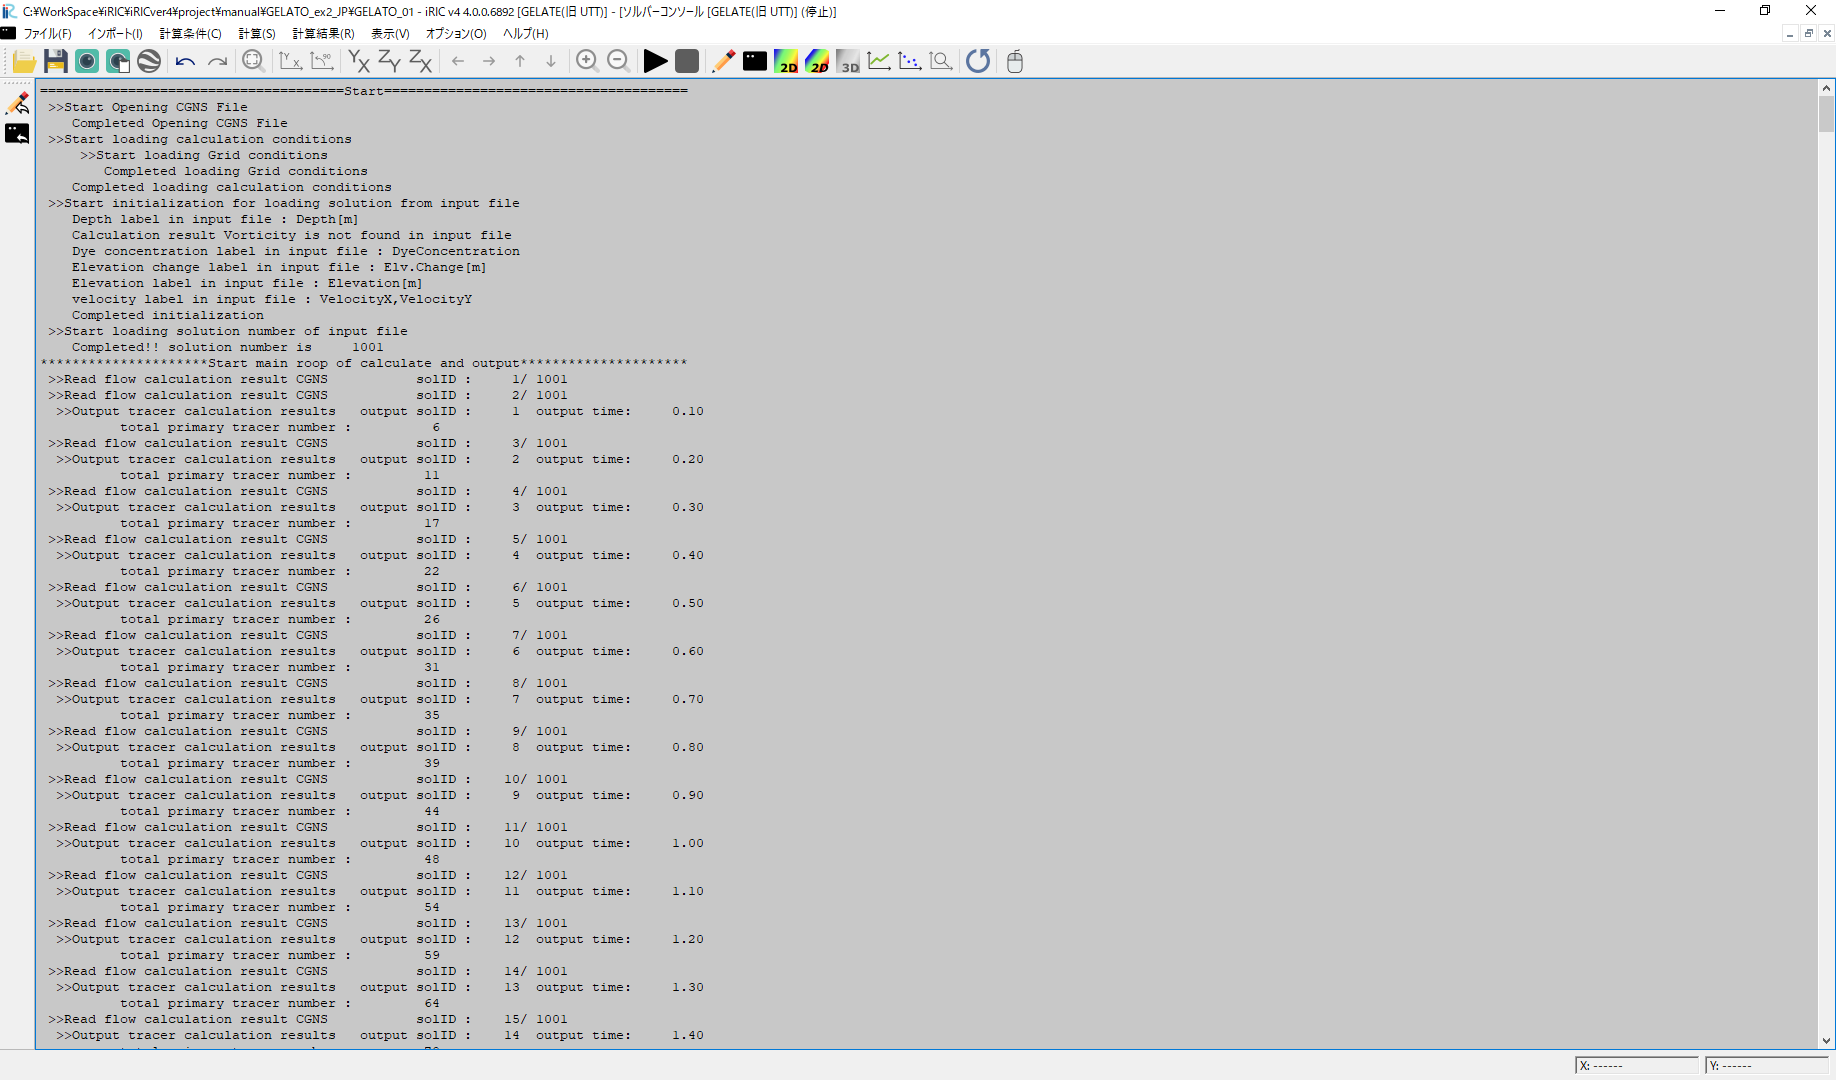Click the solution number 1001 in the Completed!! line
Viewport: 1836px width, 1080px height.
point(367,347)
